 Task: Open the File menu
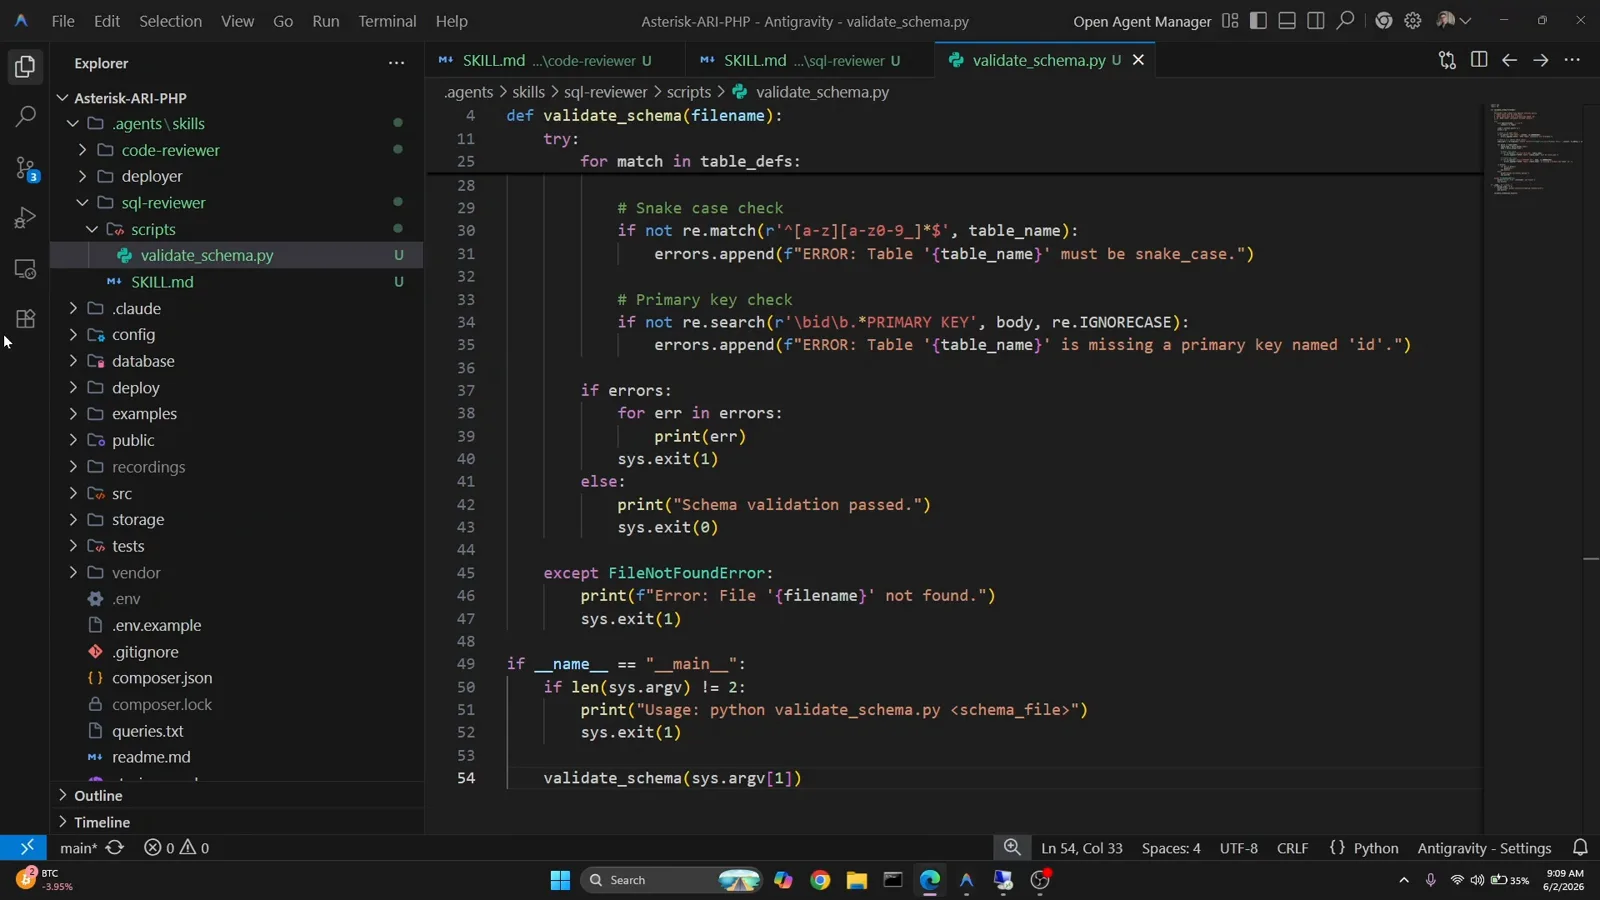63,21
